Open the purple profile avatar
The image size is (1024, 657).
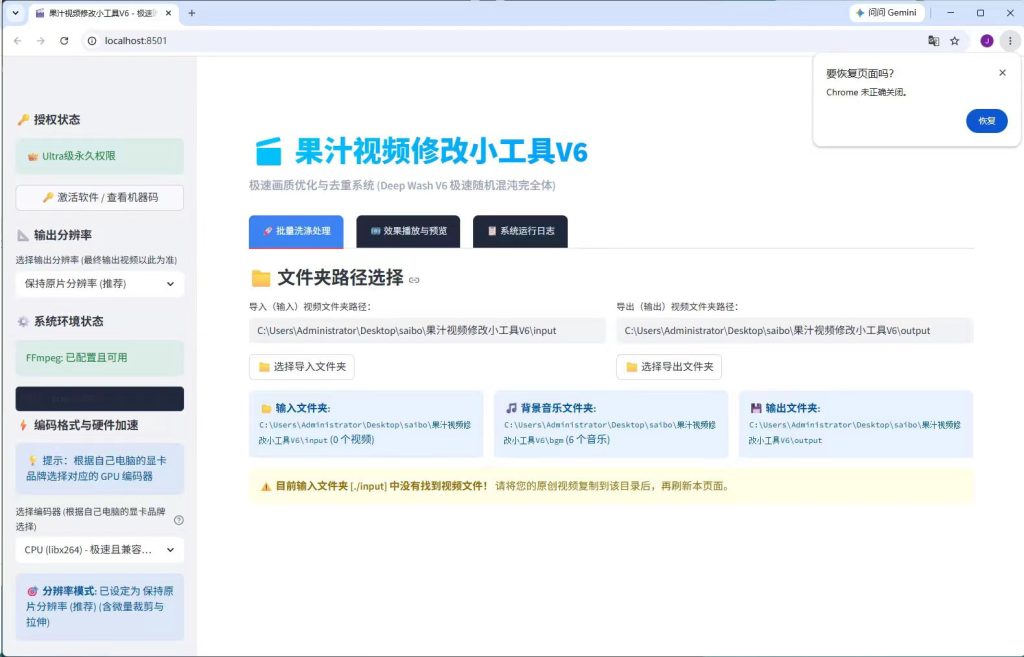pyautogui.click(x=987, y=40)
